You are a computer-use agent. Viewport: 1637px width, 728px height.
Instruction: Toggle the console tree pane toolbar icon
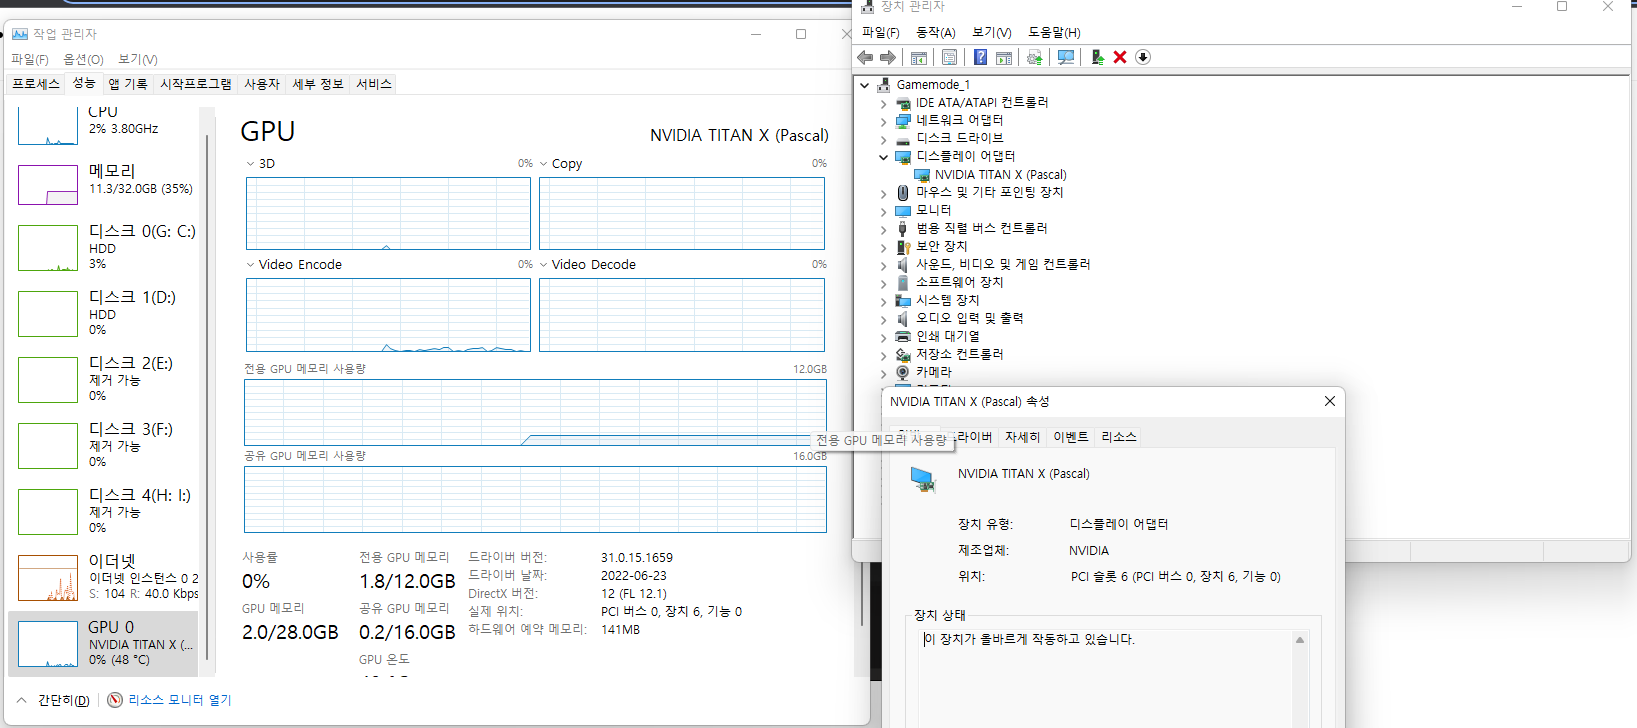tap(919, 57)
